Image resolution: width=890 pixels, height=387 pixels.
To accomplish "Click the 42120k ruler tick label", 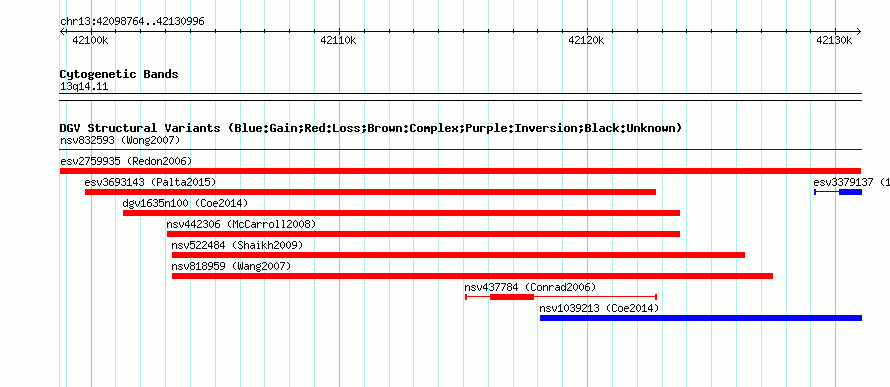I will click(586, 40).
